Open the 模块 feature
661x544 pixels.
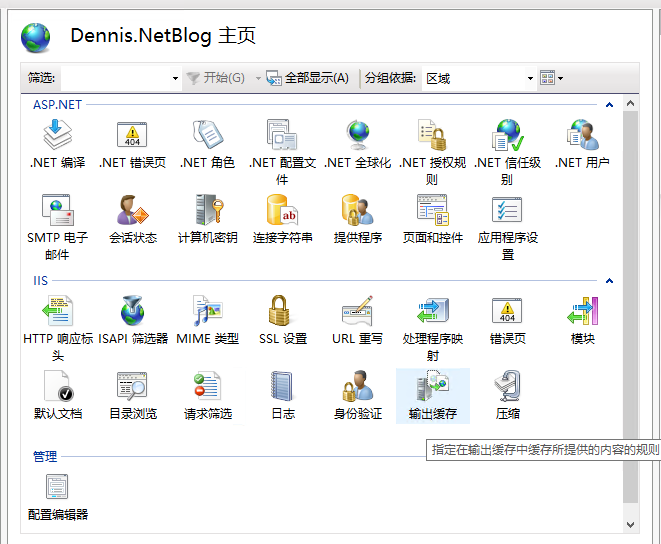pyautogui.click(x=583, y=321)
